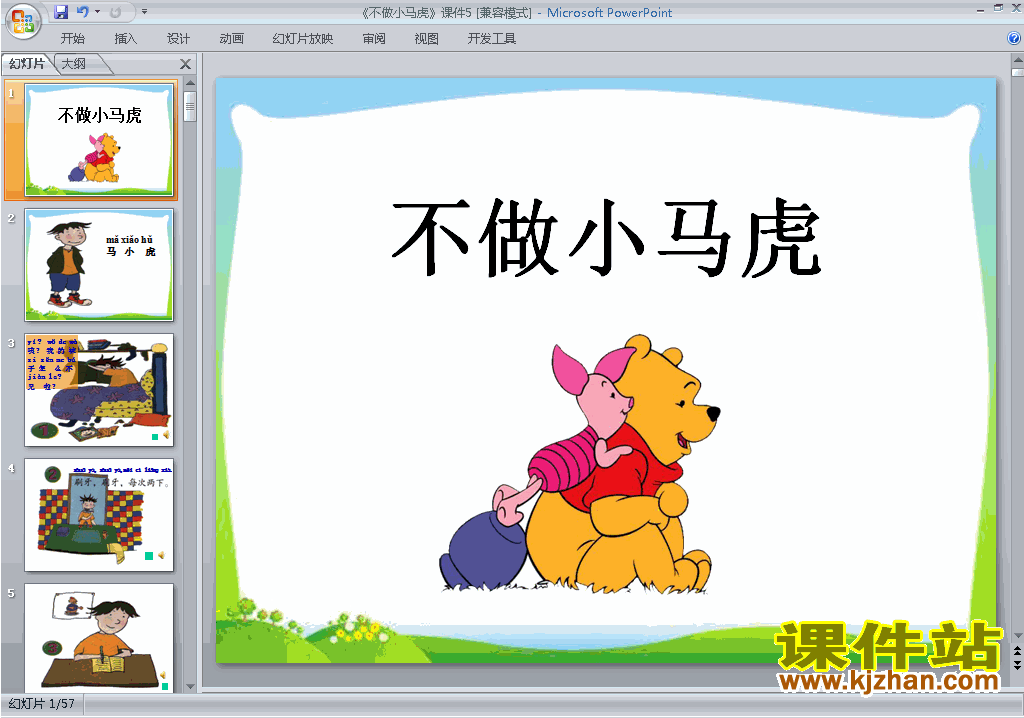Open the 视图 ribbon tab
The width and height of the screenshot is (1024, 718).
click(426, 39)
